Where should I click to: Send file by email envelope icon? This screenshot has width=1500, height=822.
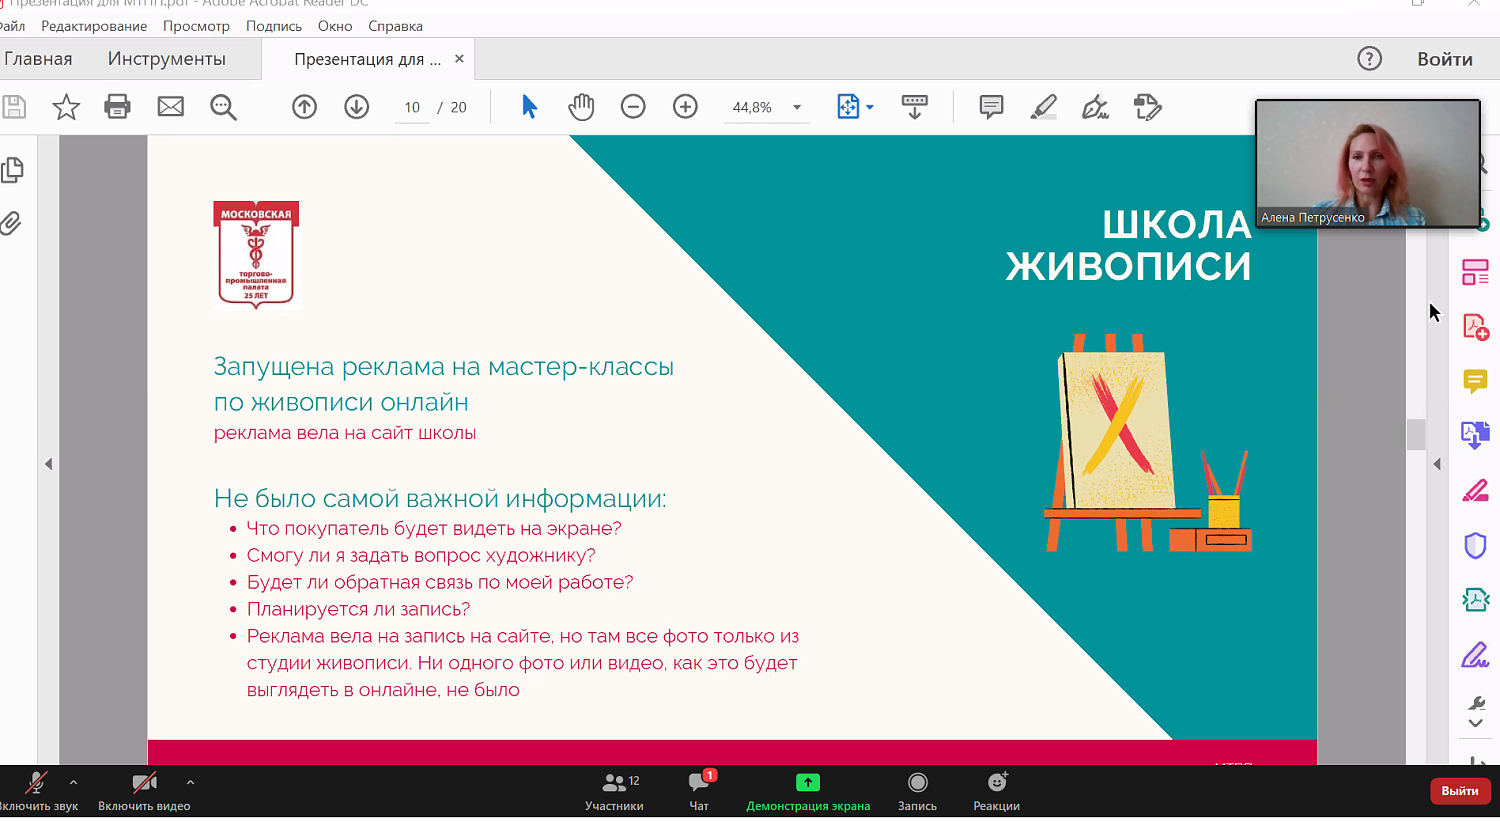tap(171, 107)
